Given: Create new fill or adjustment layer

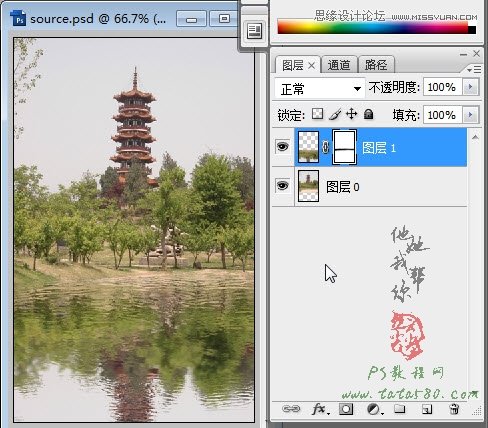Looking at the screenshot, I should click(x=374, y=409).
